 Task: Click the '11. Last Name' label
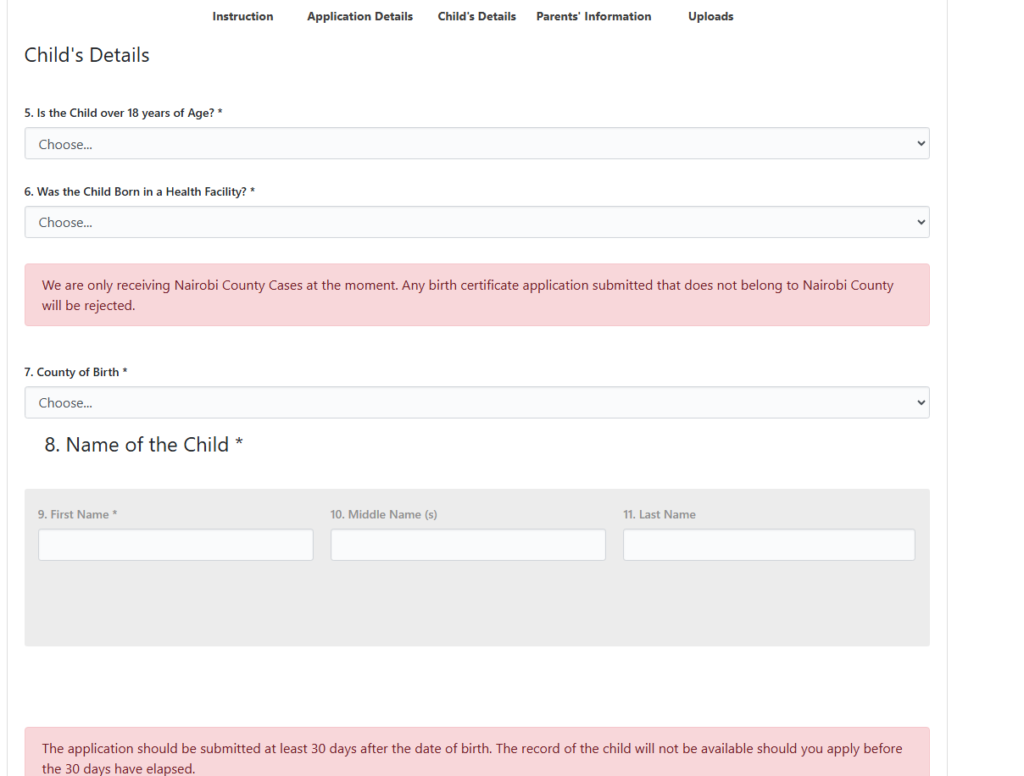tap(659, 515)
